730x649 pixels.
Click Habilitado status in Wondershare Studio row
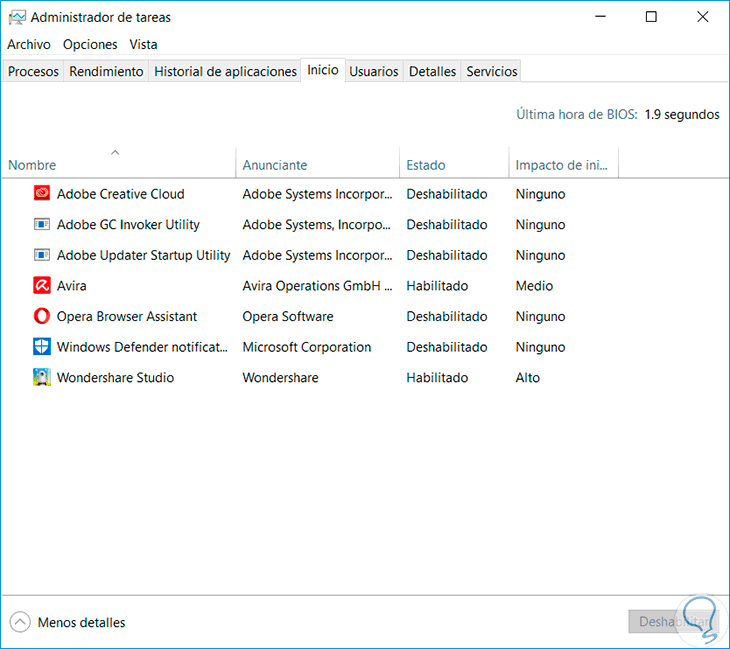tap(437, 378)
